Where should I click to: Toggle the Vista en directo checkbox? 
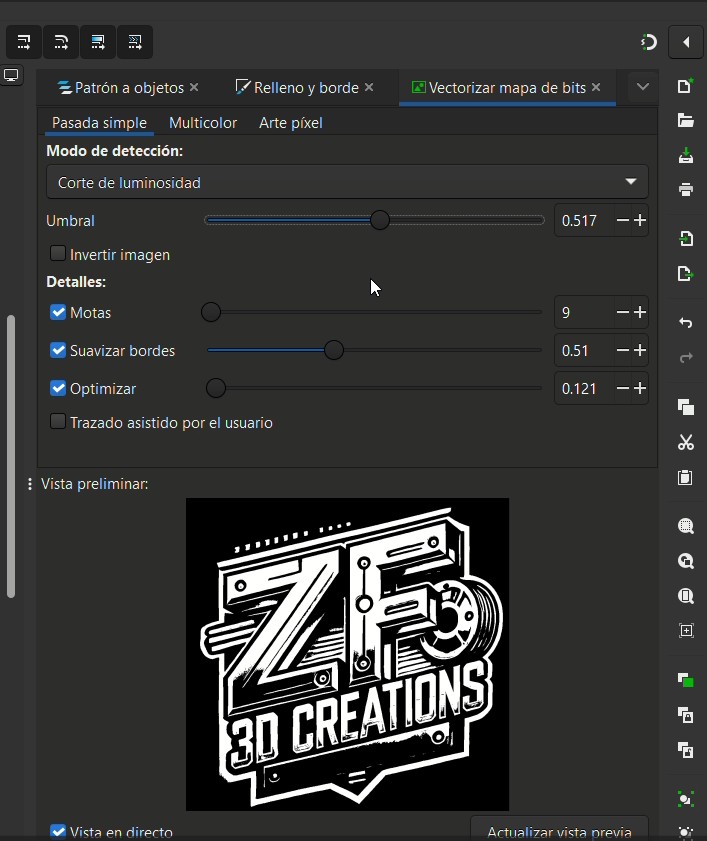tap(57, 832)
